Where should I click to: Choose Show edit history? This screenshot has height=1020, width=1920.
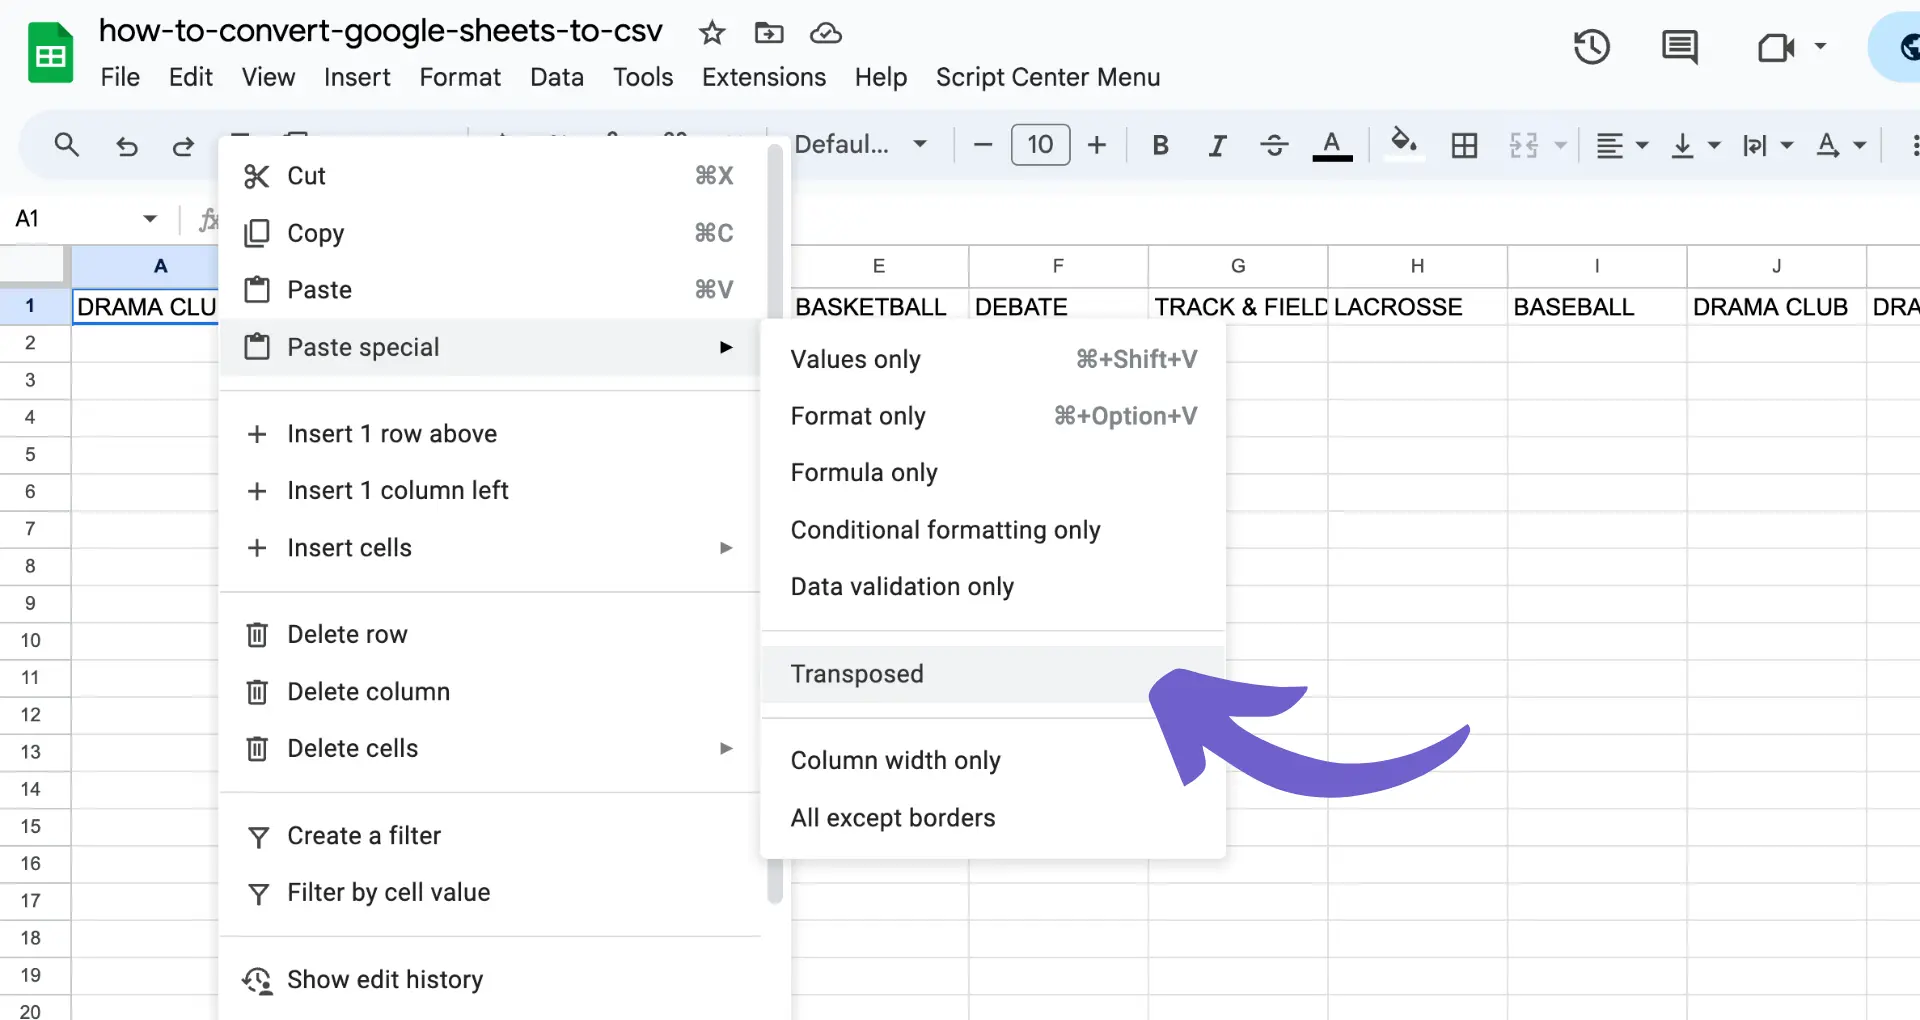[x=490, y=980]
